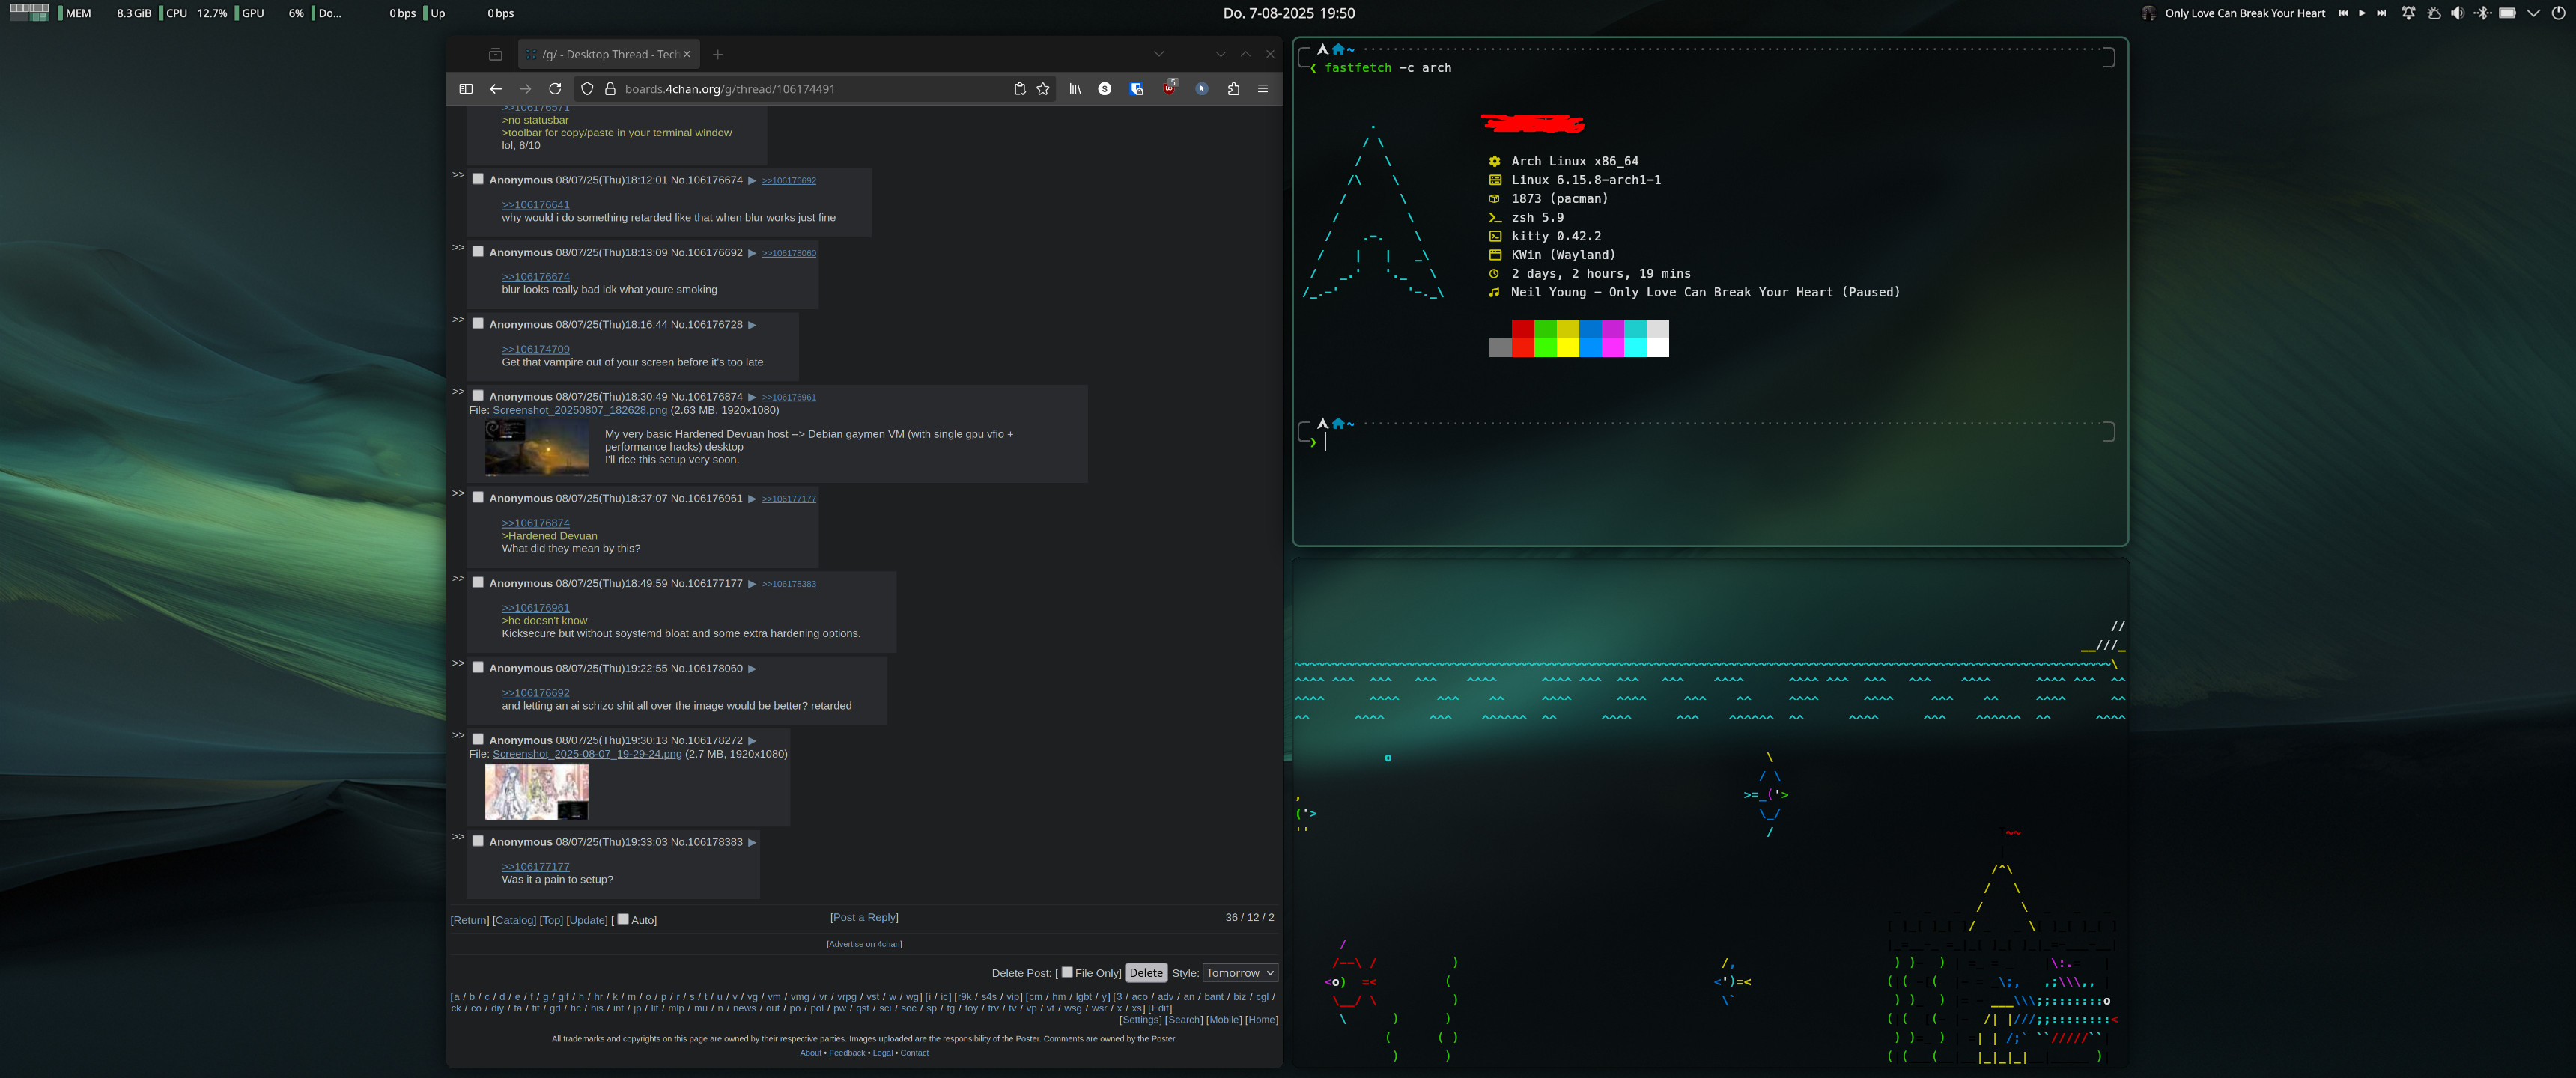
Task: Open the Firefox hamburger application menu
Action: click(x=1263, y=89)
